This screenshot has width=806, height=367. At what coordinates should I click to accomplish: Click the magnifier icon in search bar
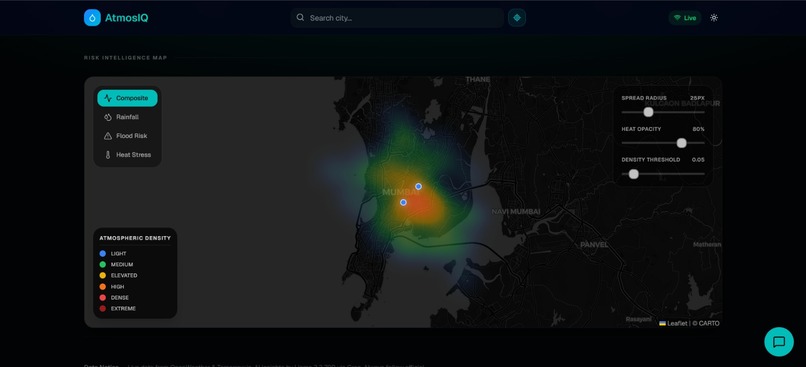tap(300, 17)
